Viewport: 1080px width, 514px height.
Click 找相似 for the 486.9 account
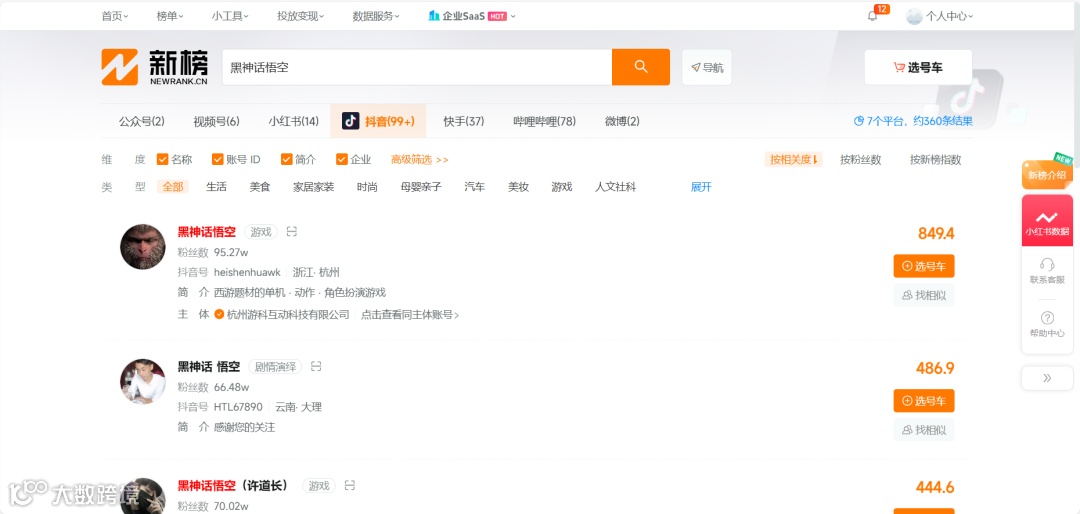pyautogui.click(x=924, y=430)
